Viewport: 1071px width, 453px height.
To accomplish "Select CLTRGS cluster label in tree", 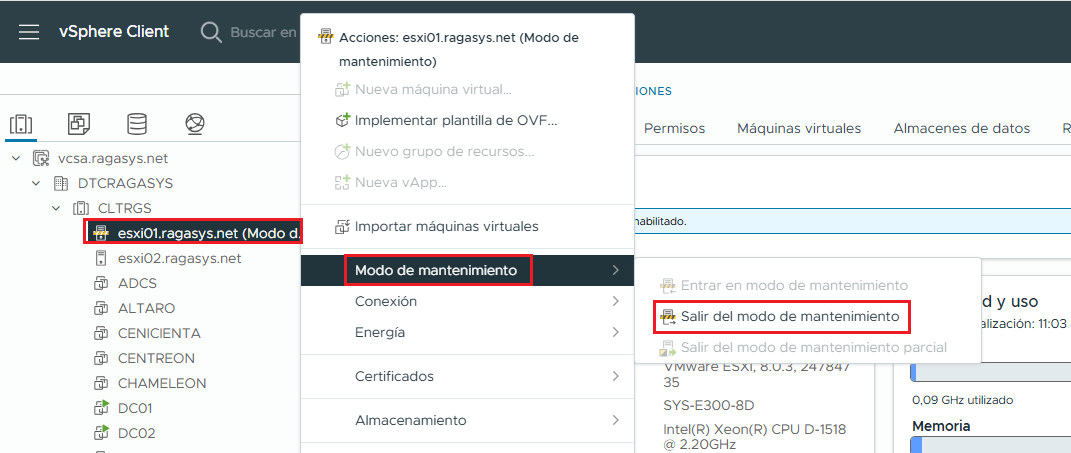I will click(124, 208).
